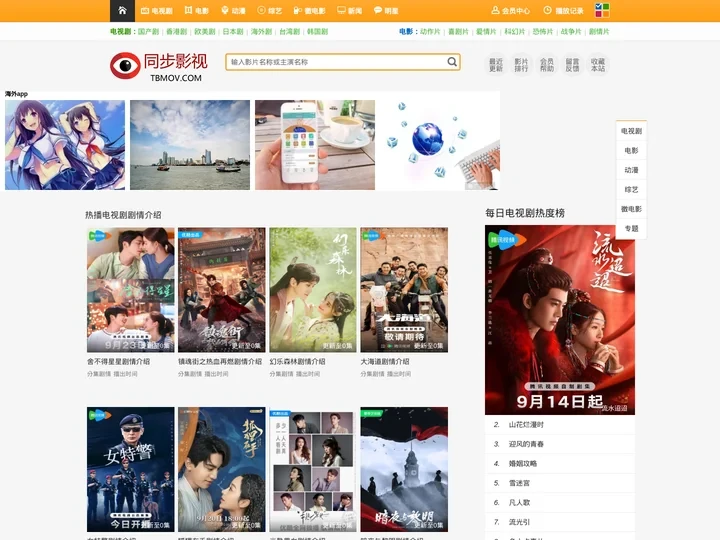The height and width of the screenshot is (540, 720).
Task: Open the 动漫 navigation tab
Action: coord(233,11)
